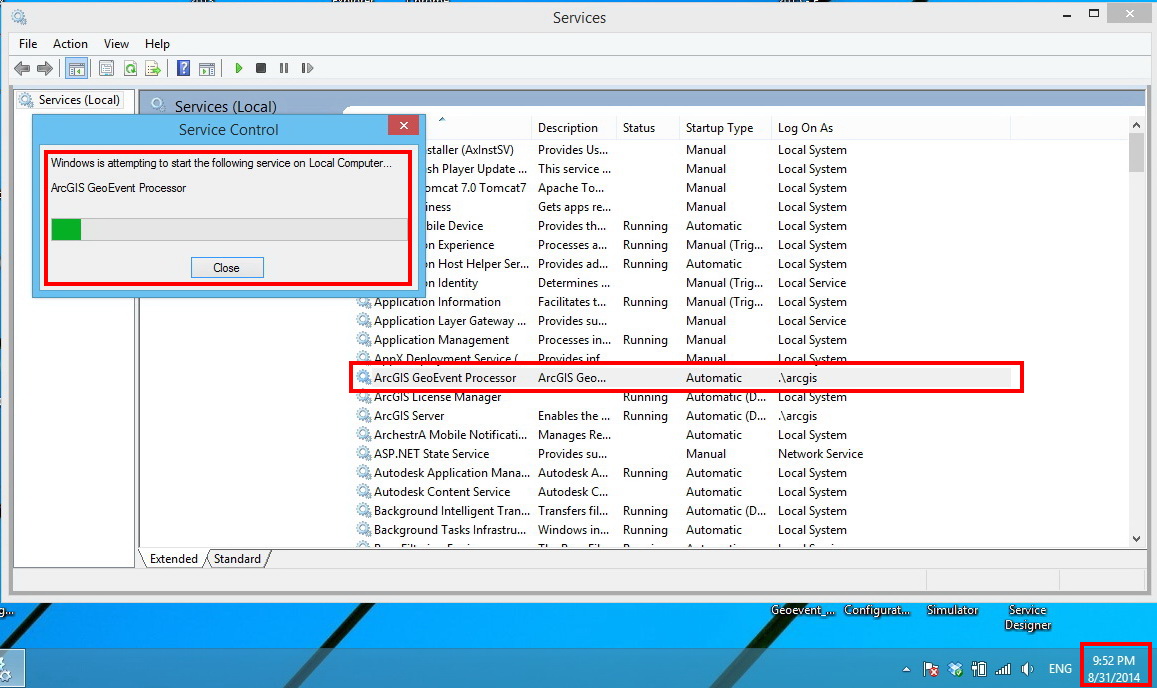Image resolution: width=1157 pixels, height=688 pixels.
Task: Click Network Service log-on cell
Action: [821, 454]
